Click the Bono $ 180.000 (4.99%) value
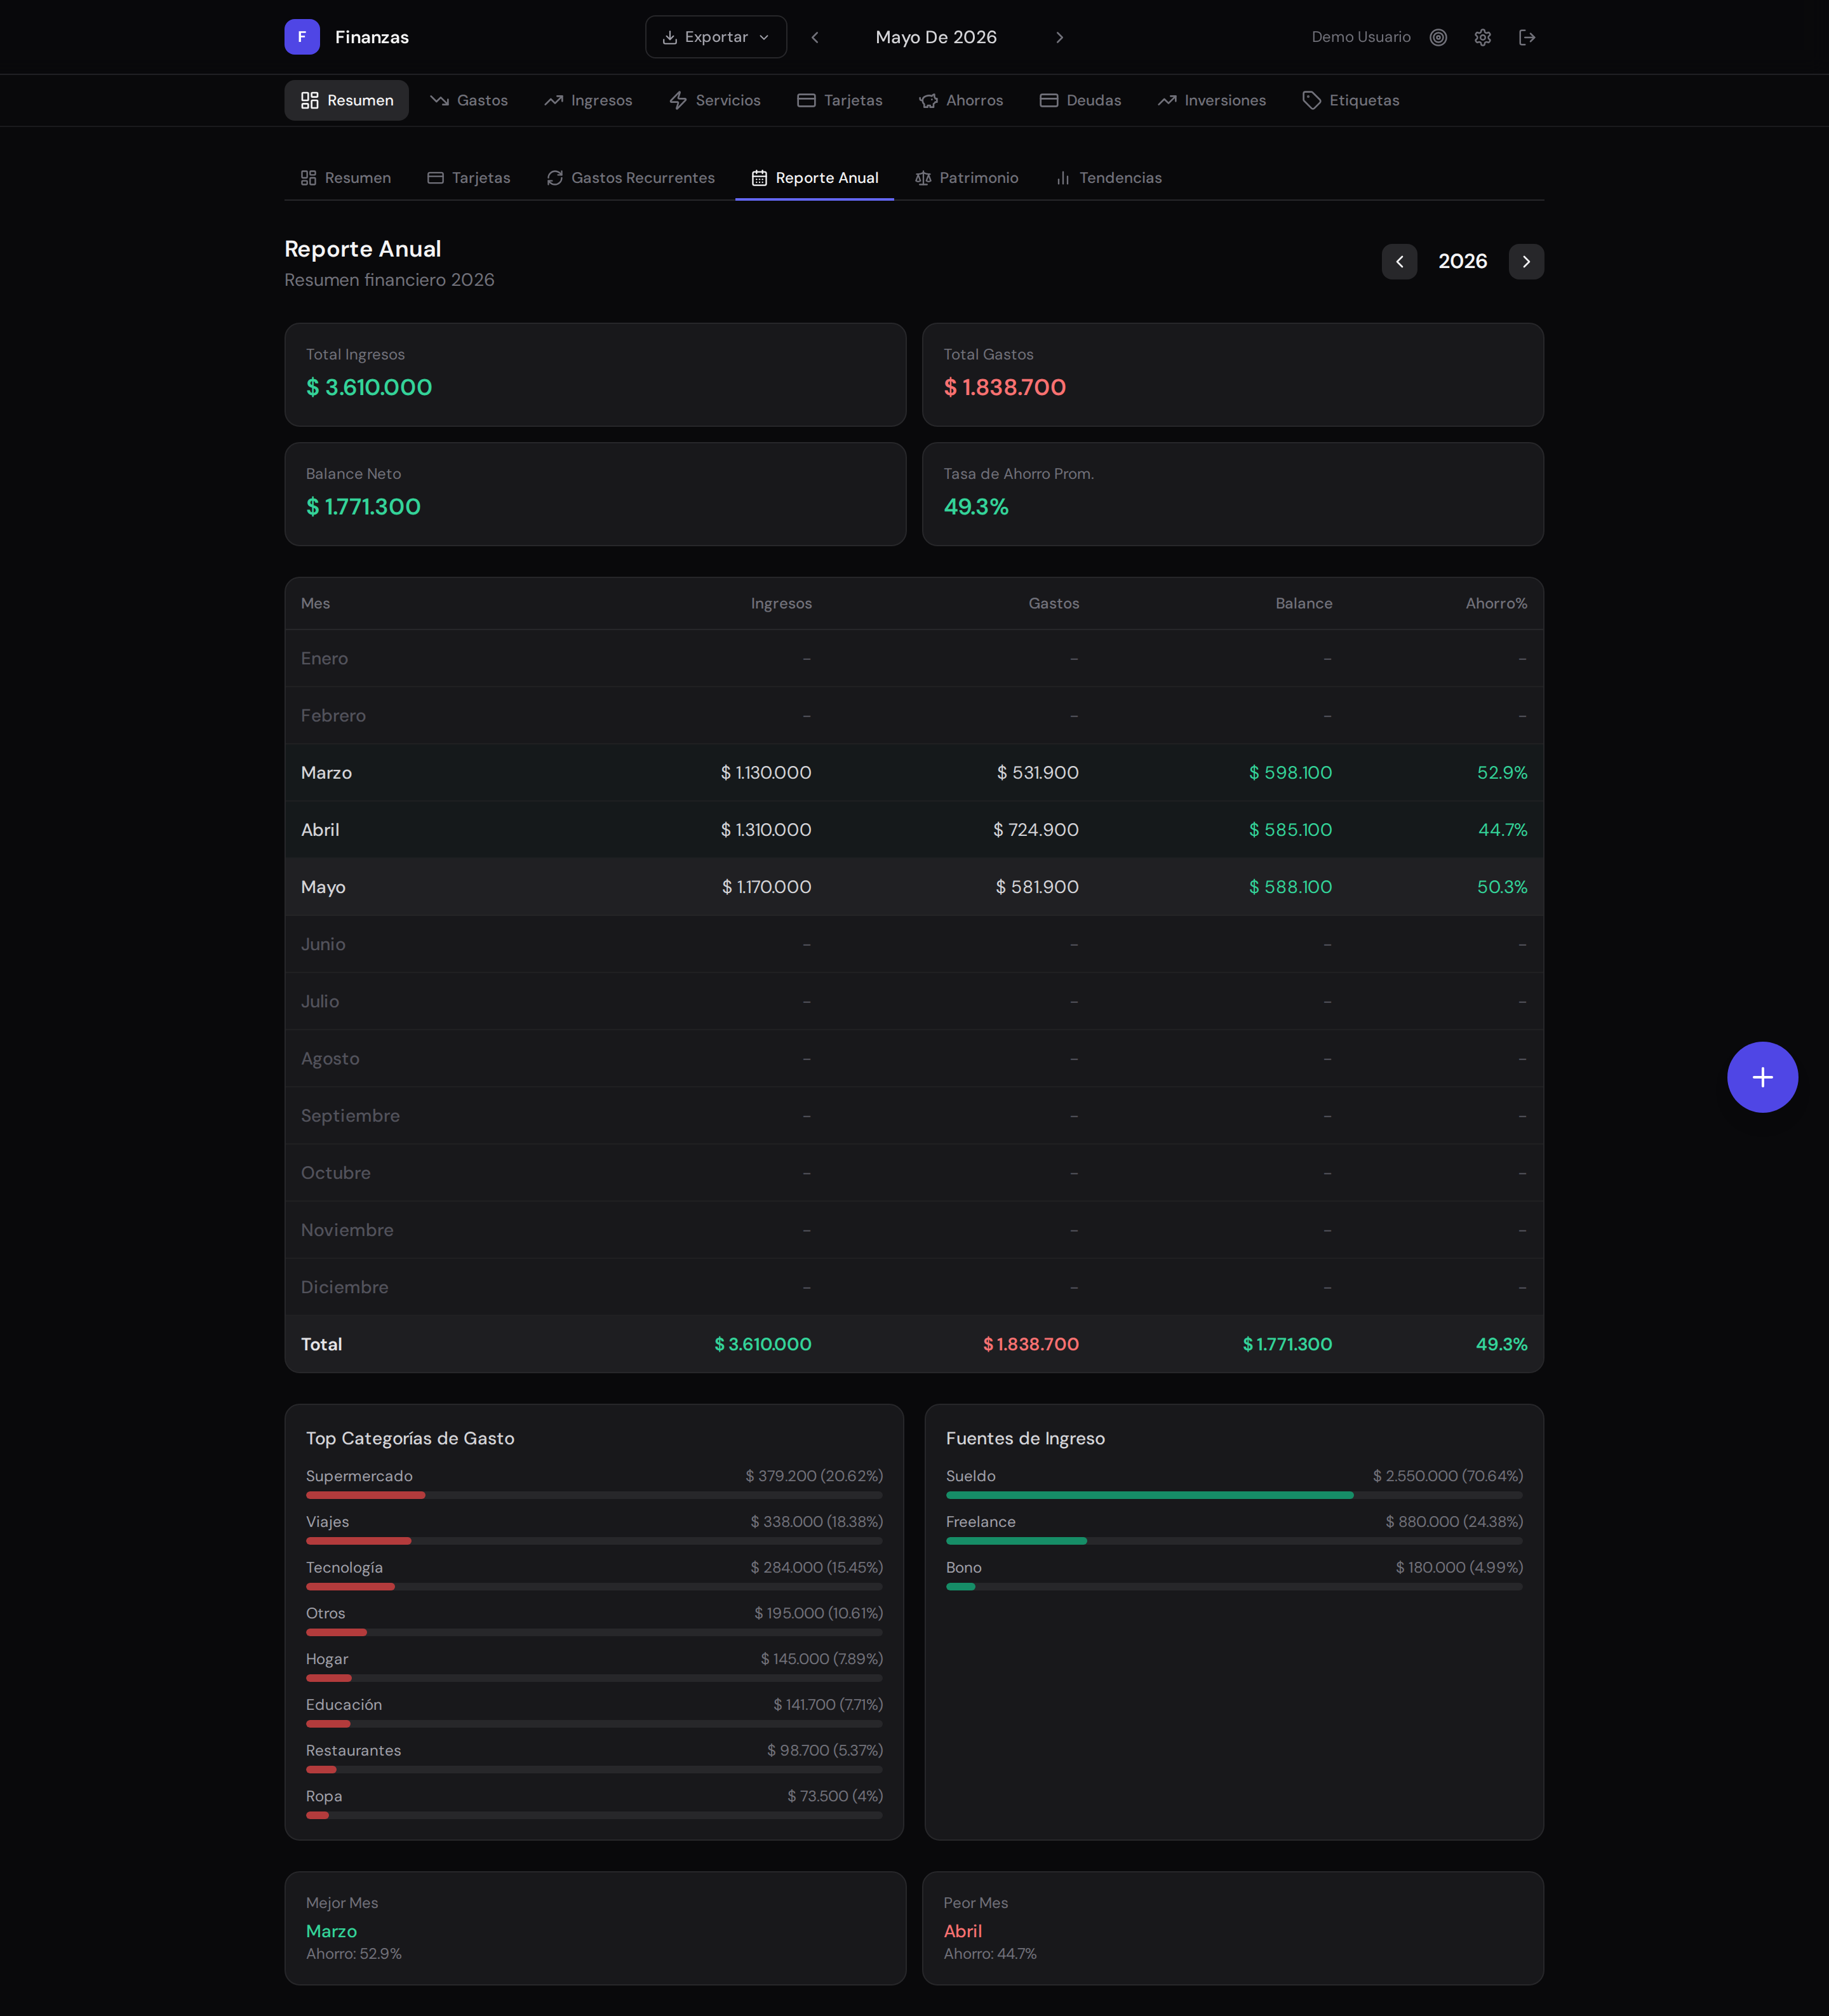The width and height of the screenshot is (1829, 2016). pyautogui.click(x=1459, y=1567)
